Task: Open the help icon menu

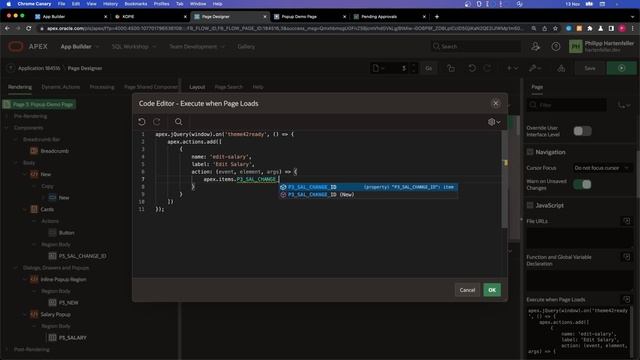Action: point(556,47)
